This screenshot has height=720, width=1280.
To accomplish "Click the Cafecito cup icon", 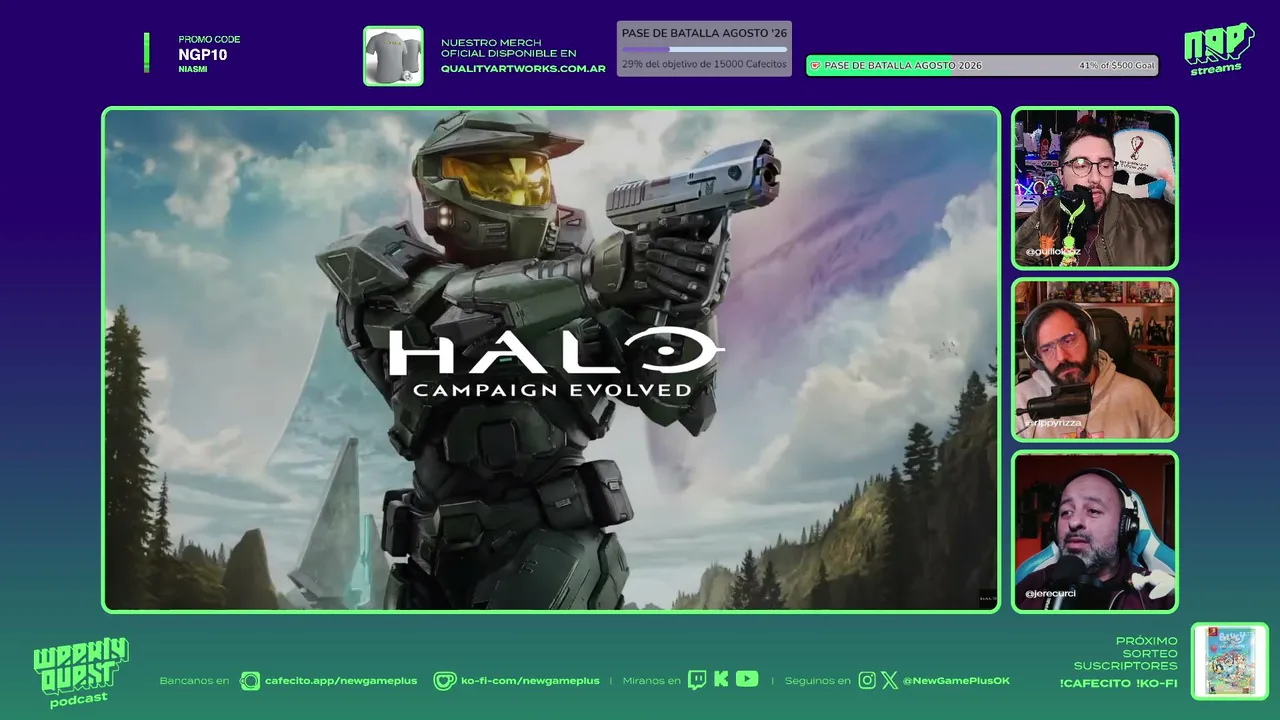I will pos(250,681).
